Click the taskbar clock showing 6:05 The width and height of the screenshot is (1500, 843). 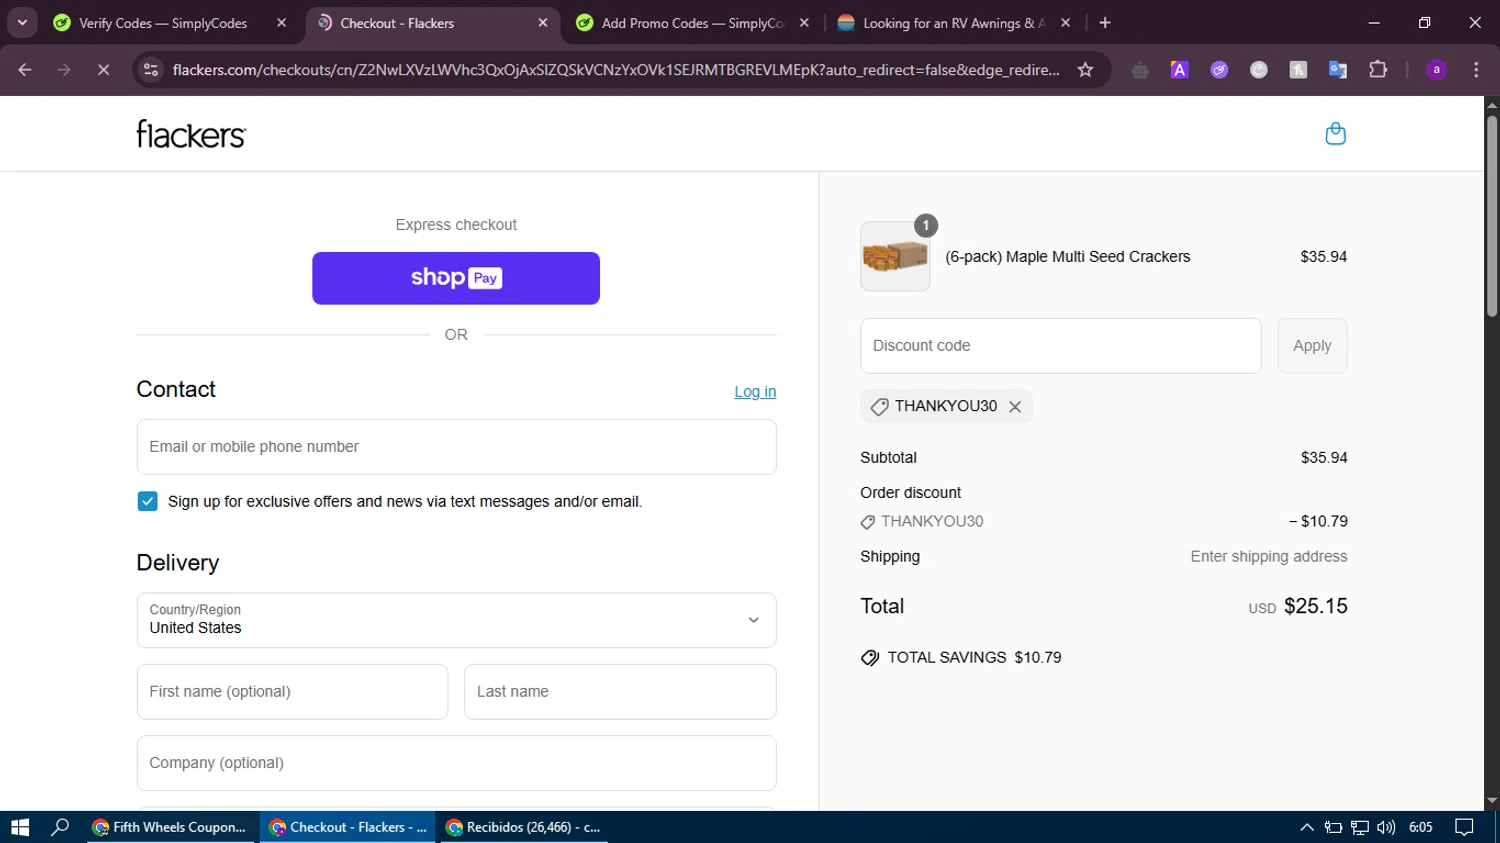1420,827
